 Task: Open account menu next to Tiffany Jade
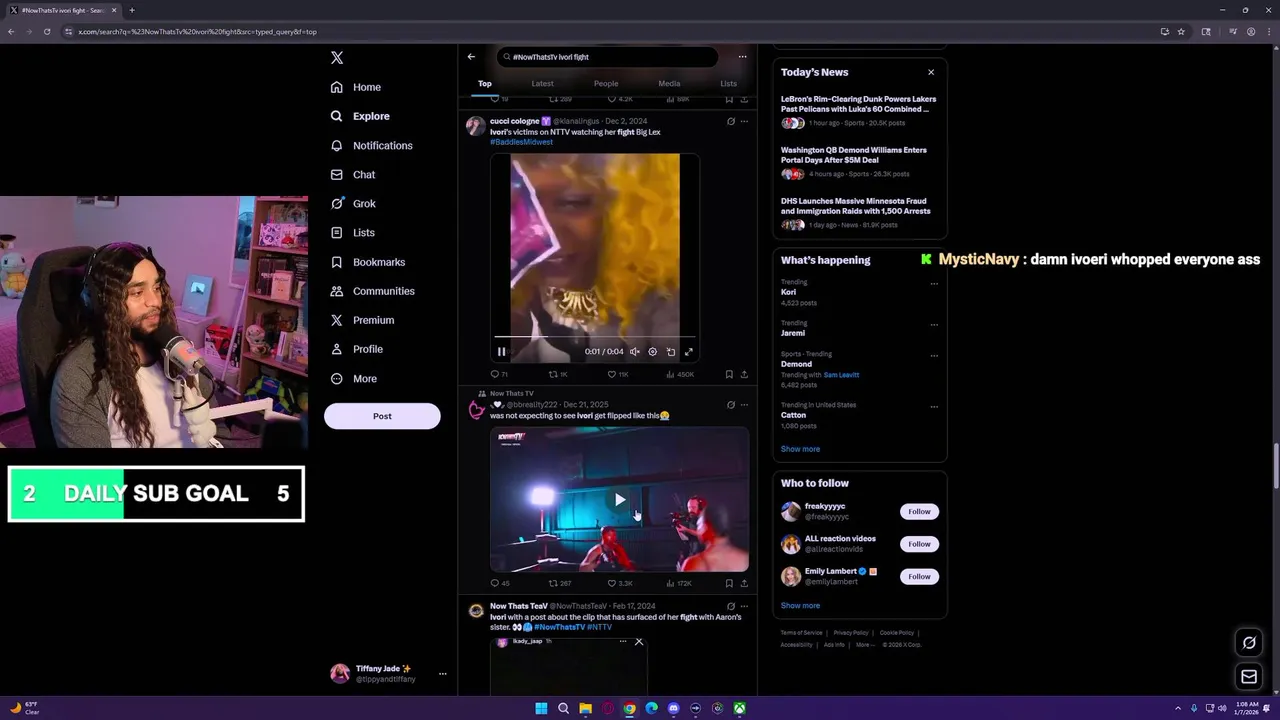[442, 674]
